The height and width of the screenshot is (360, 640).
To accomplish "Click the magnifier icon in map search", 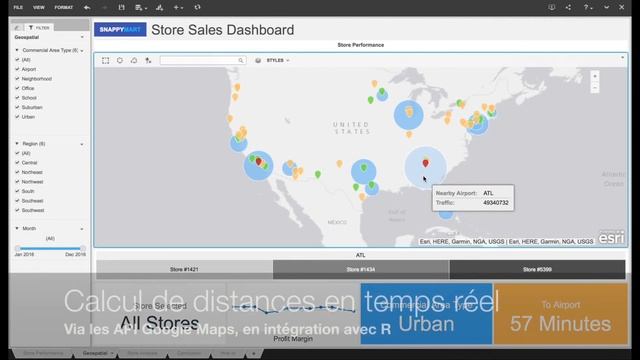I will pyautogui.click(x=241, y=60).
